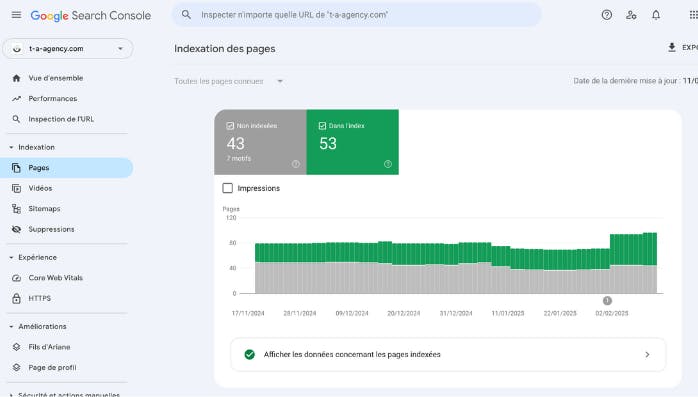Click the trend icon beside Performances
The height and width of the screenshot is (397, 698).
[x=16, y=98]
